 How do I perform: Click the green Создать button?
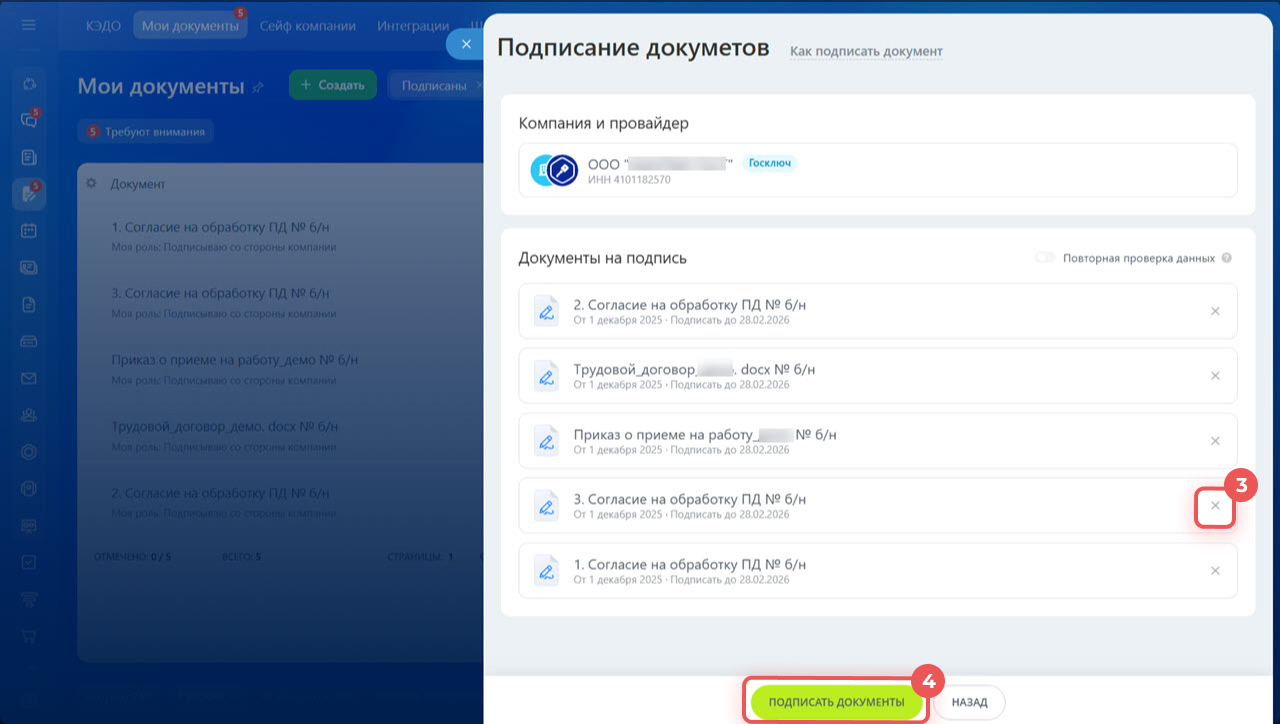tap(332, 85)
